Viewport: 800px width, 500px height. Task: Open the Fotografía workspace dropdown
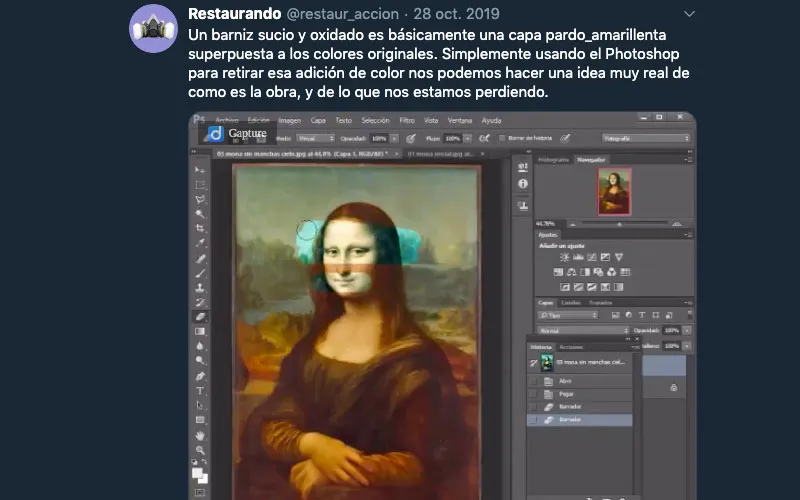[x=645, y=138]
